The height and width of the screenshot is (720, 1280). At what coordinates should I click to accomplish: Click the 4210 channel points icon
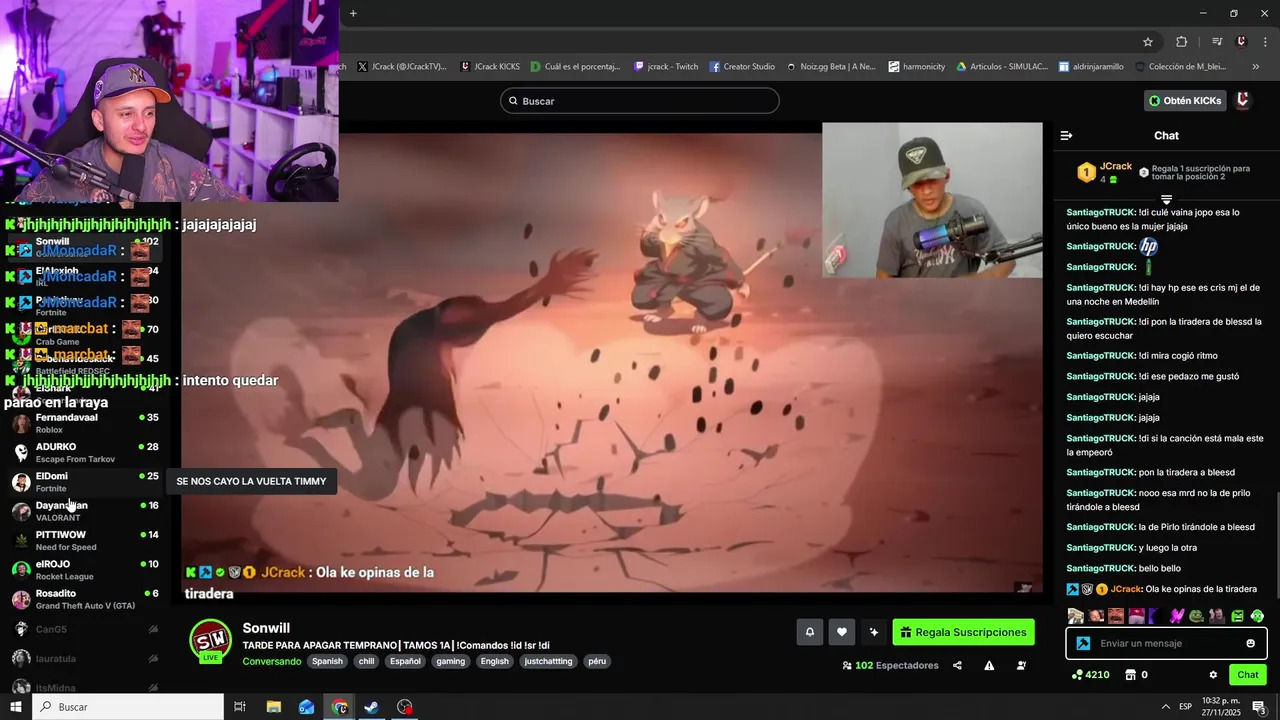pyautogui.click(x=1077, y=675)
